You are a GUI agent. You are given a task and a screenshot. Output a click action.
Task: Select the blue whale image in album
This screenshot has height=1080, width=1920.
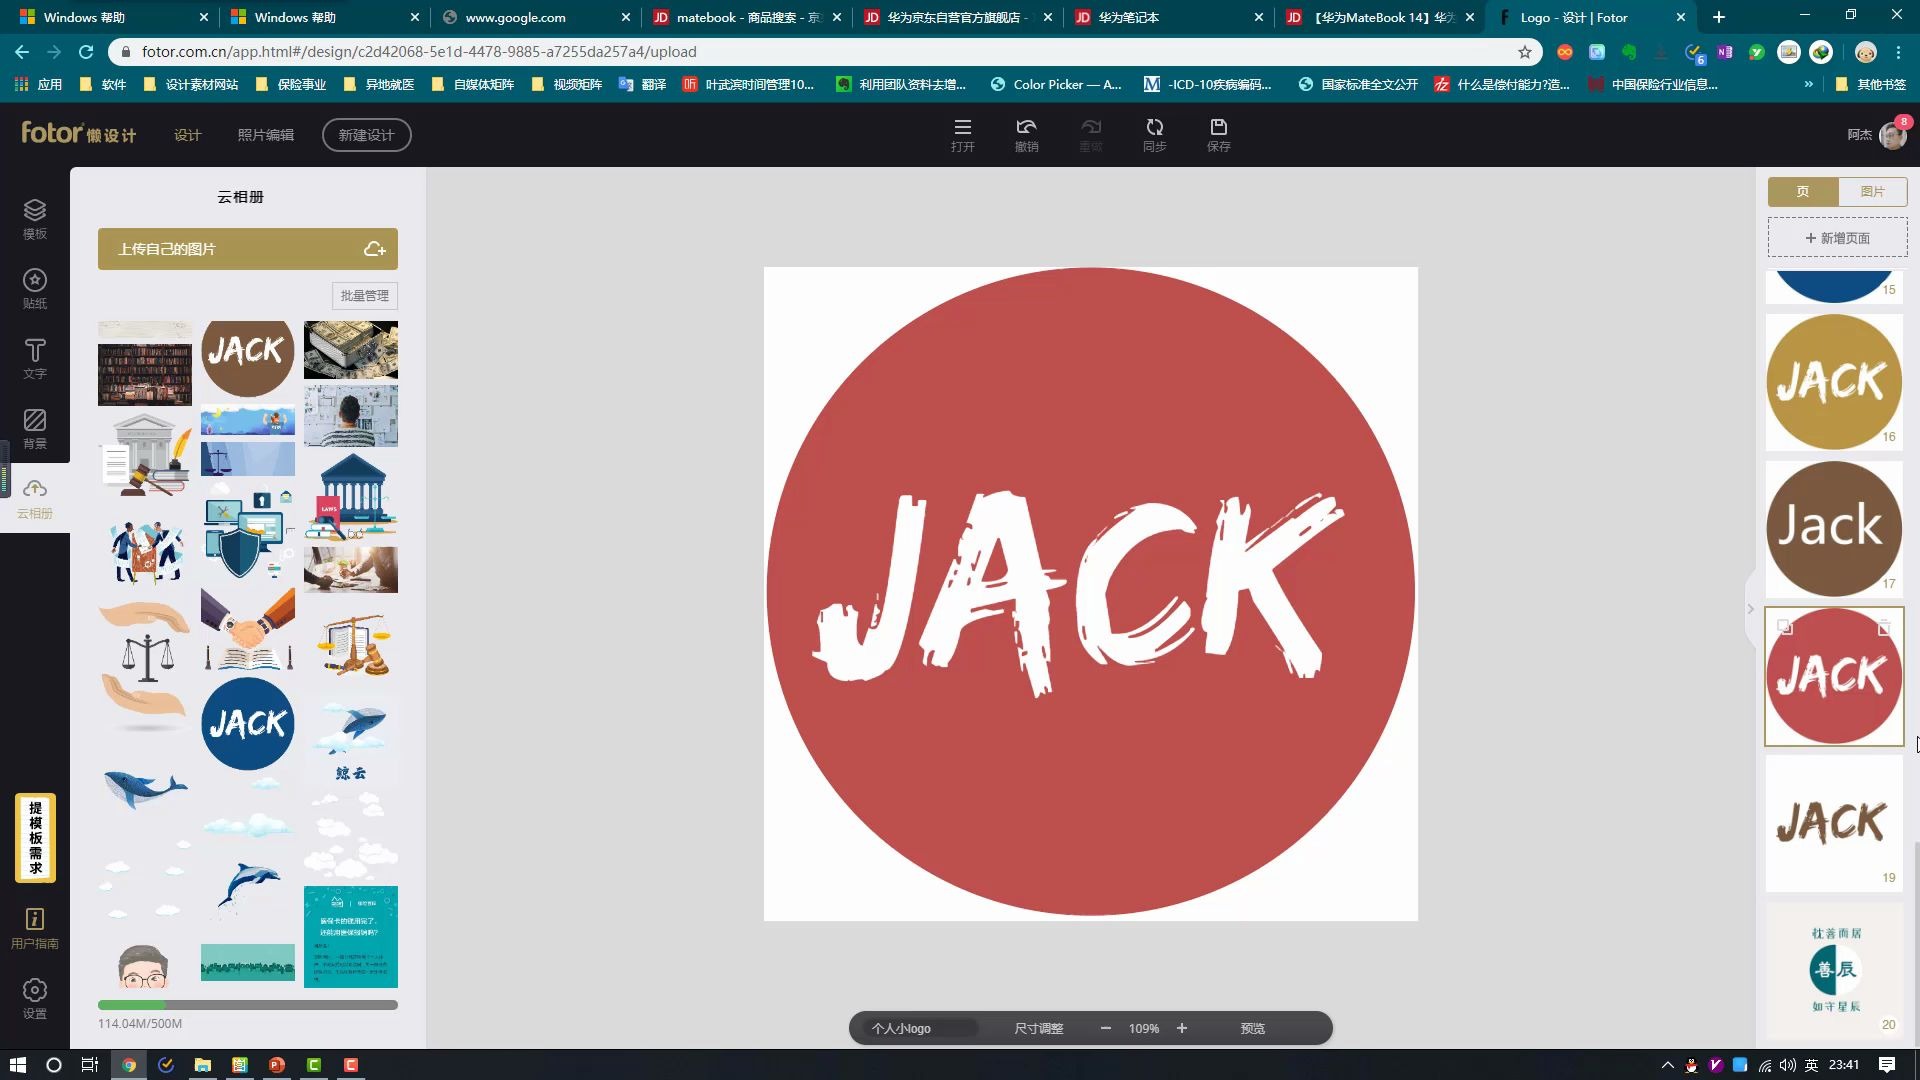[x=145, y=789]
